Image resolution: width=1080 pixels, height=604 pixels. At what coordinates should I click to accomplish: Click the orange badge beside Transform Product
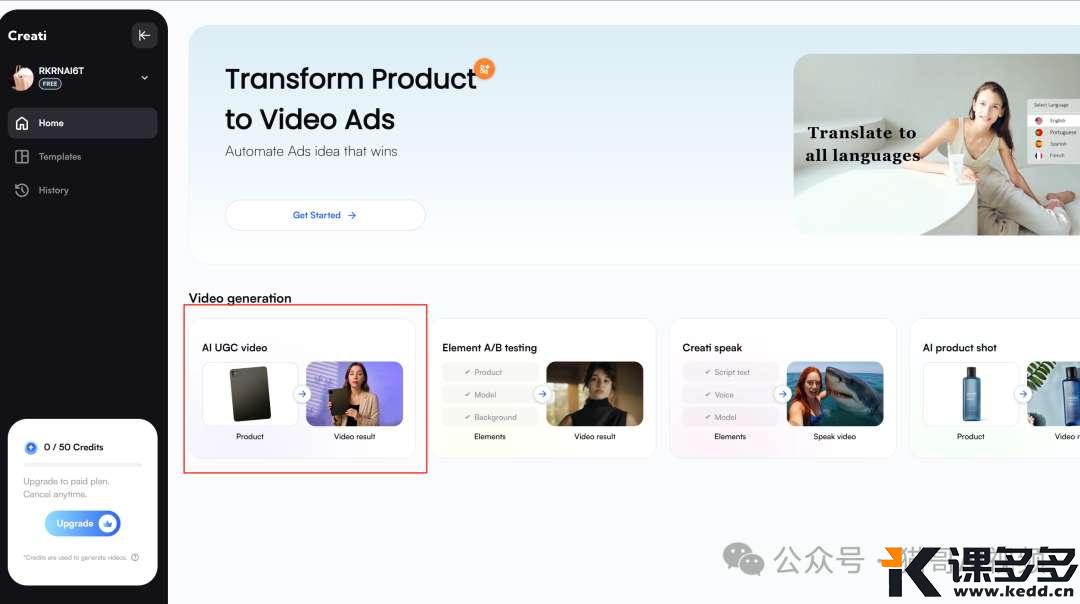[x=485, y=68]
